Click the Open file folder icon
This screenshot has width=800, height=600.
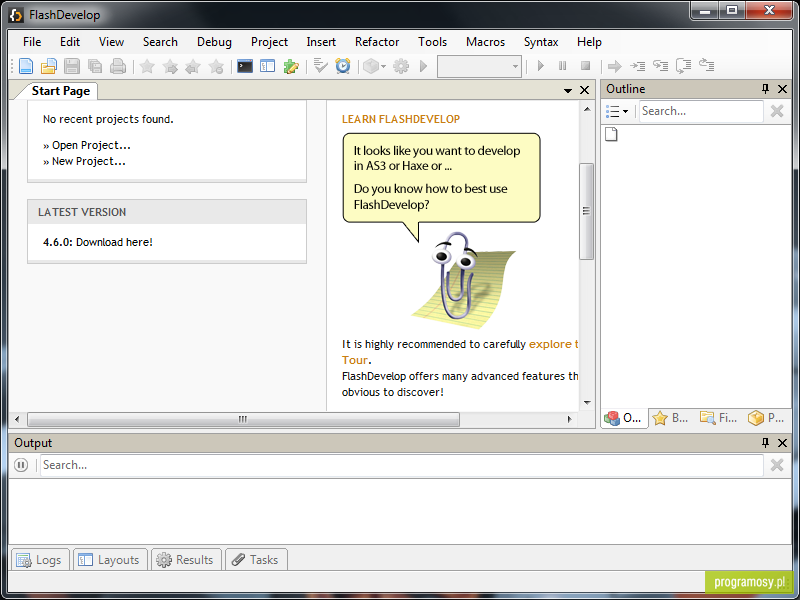pyautogui.click(x=49, y=66)
